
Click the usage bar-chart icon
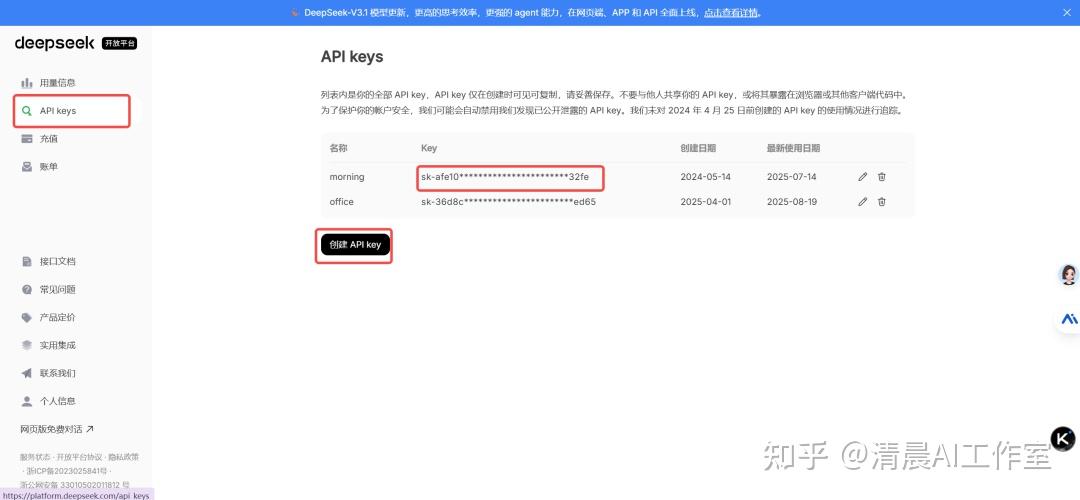[x=27, y=83]
